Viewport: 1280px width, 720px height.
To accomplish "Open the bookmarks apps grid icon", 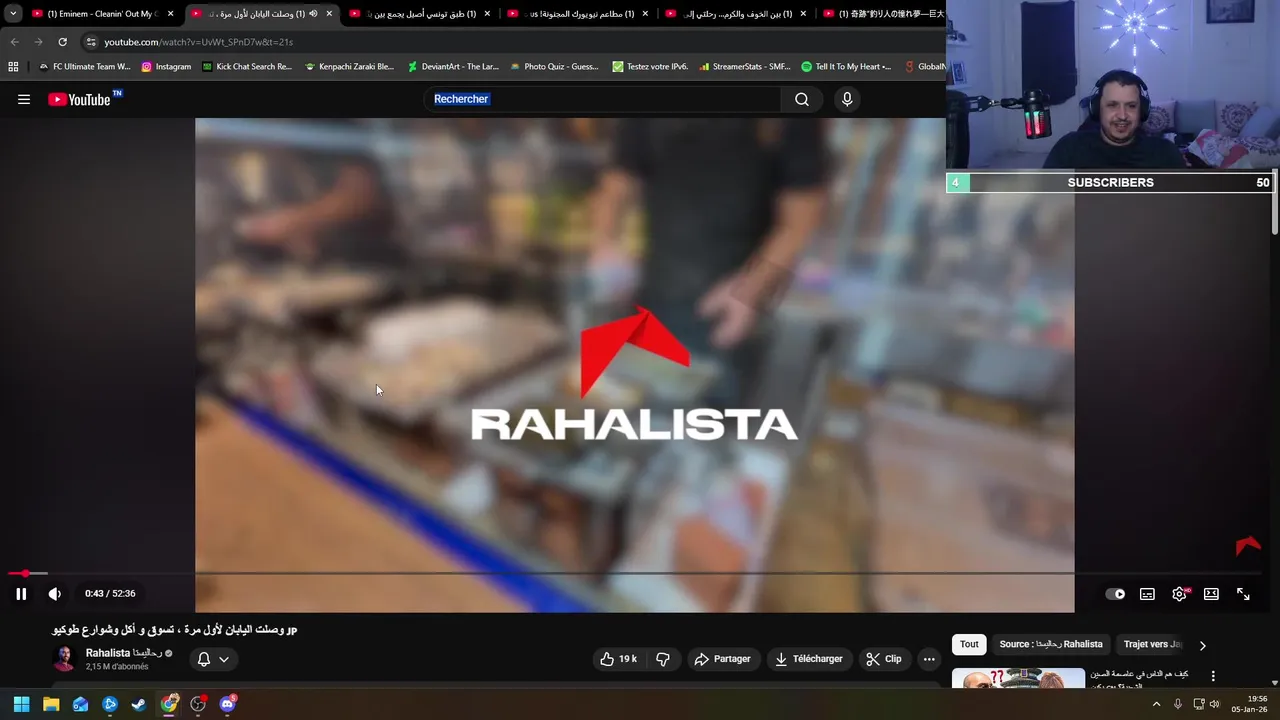I will pos(13,67).
